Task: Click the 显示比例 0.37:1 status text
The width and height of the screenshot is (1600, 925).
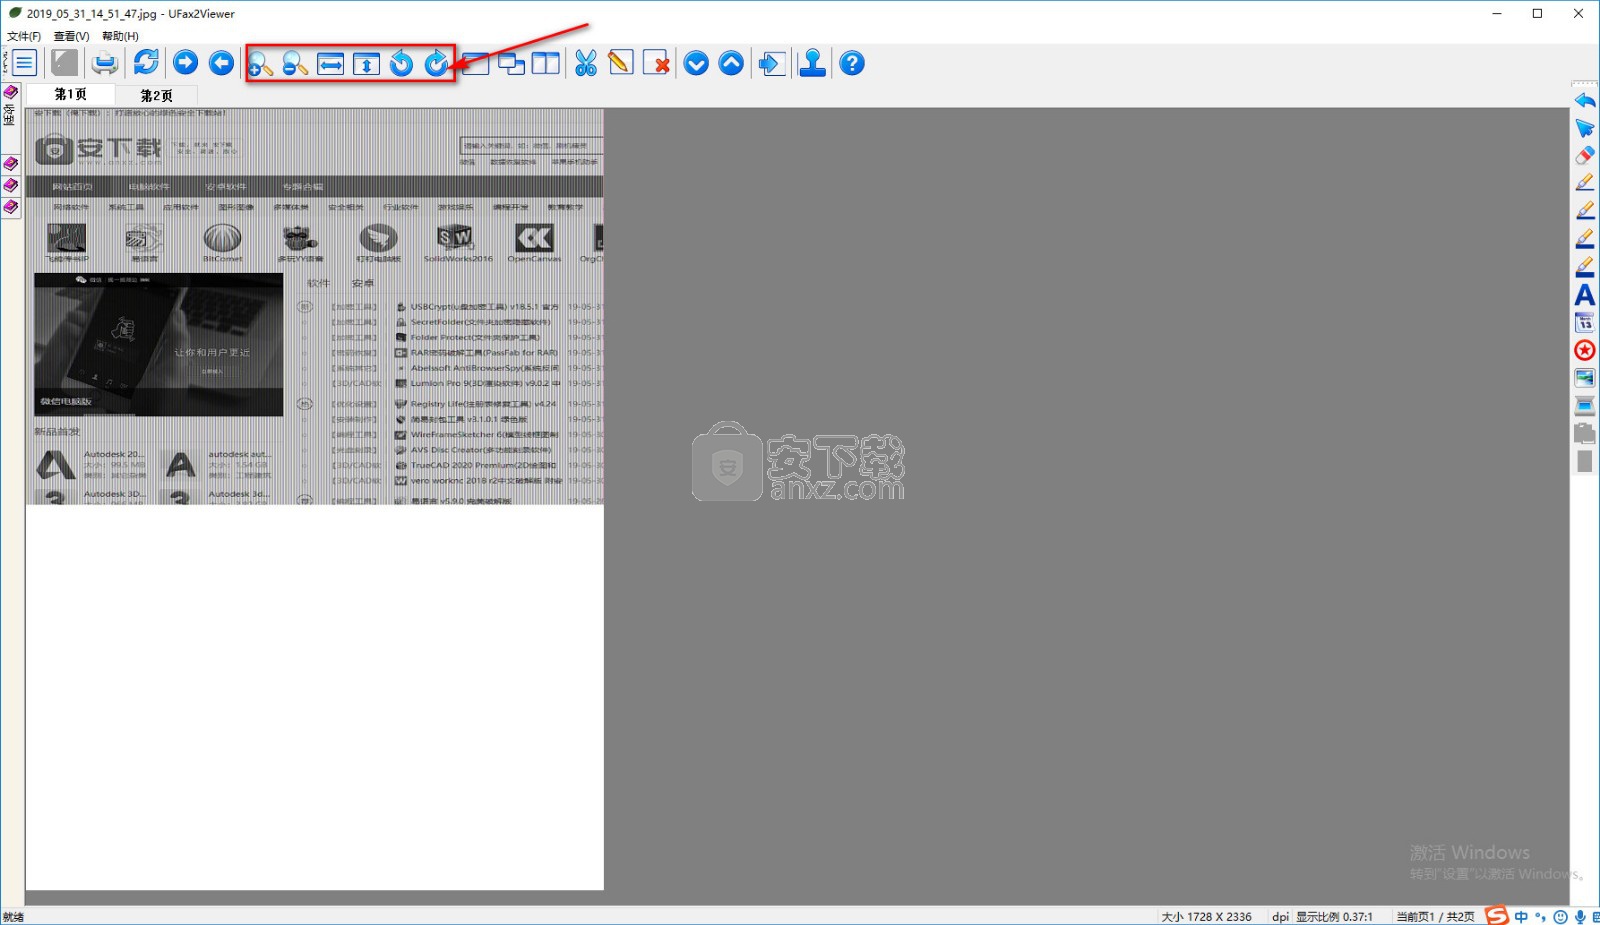Action: tap(1334, 917)
